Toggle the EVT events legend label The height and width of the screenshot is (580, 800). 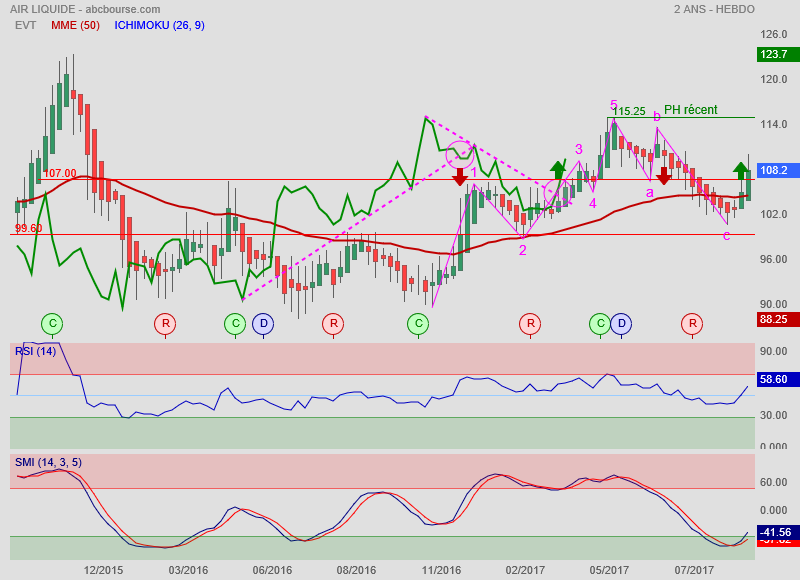[27, 24]
